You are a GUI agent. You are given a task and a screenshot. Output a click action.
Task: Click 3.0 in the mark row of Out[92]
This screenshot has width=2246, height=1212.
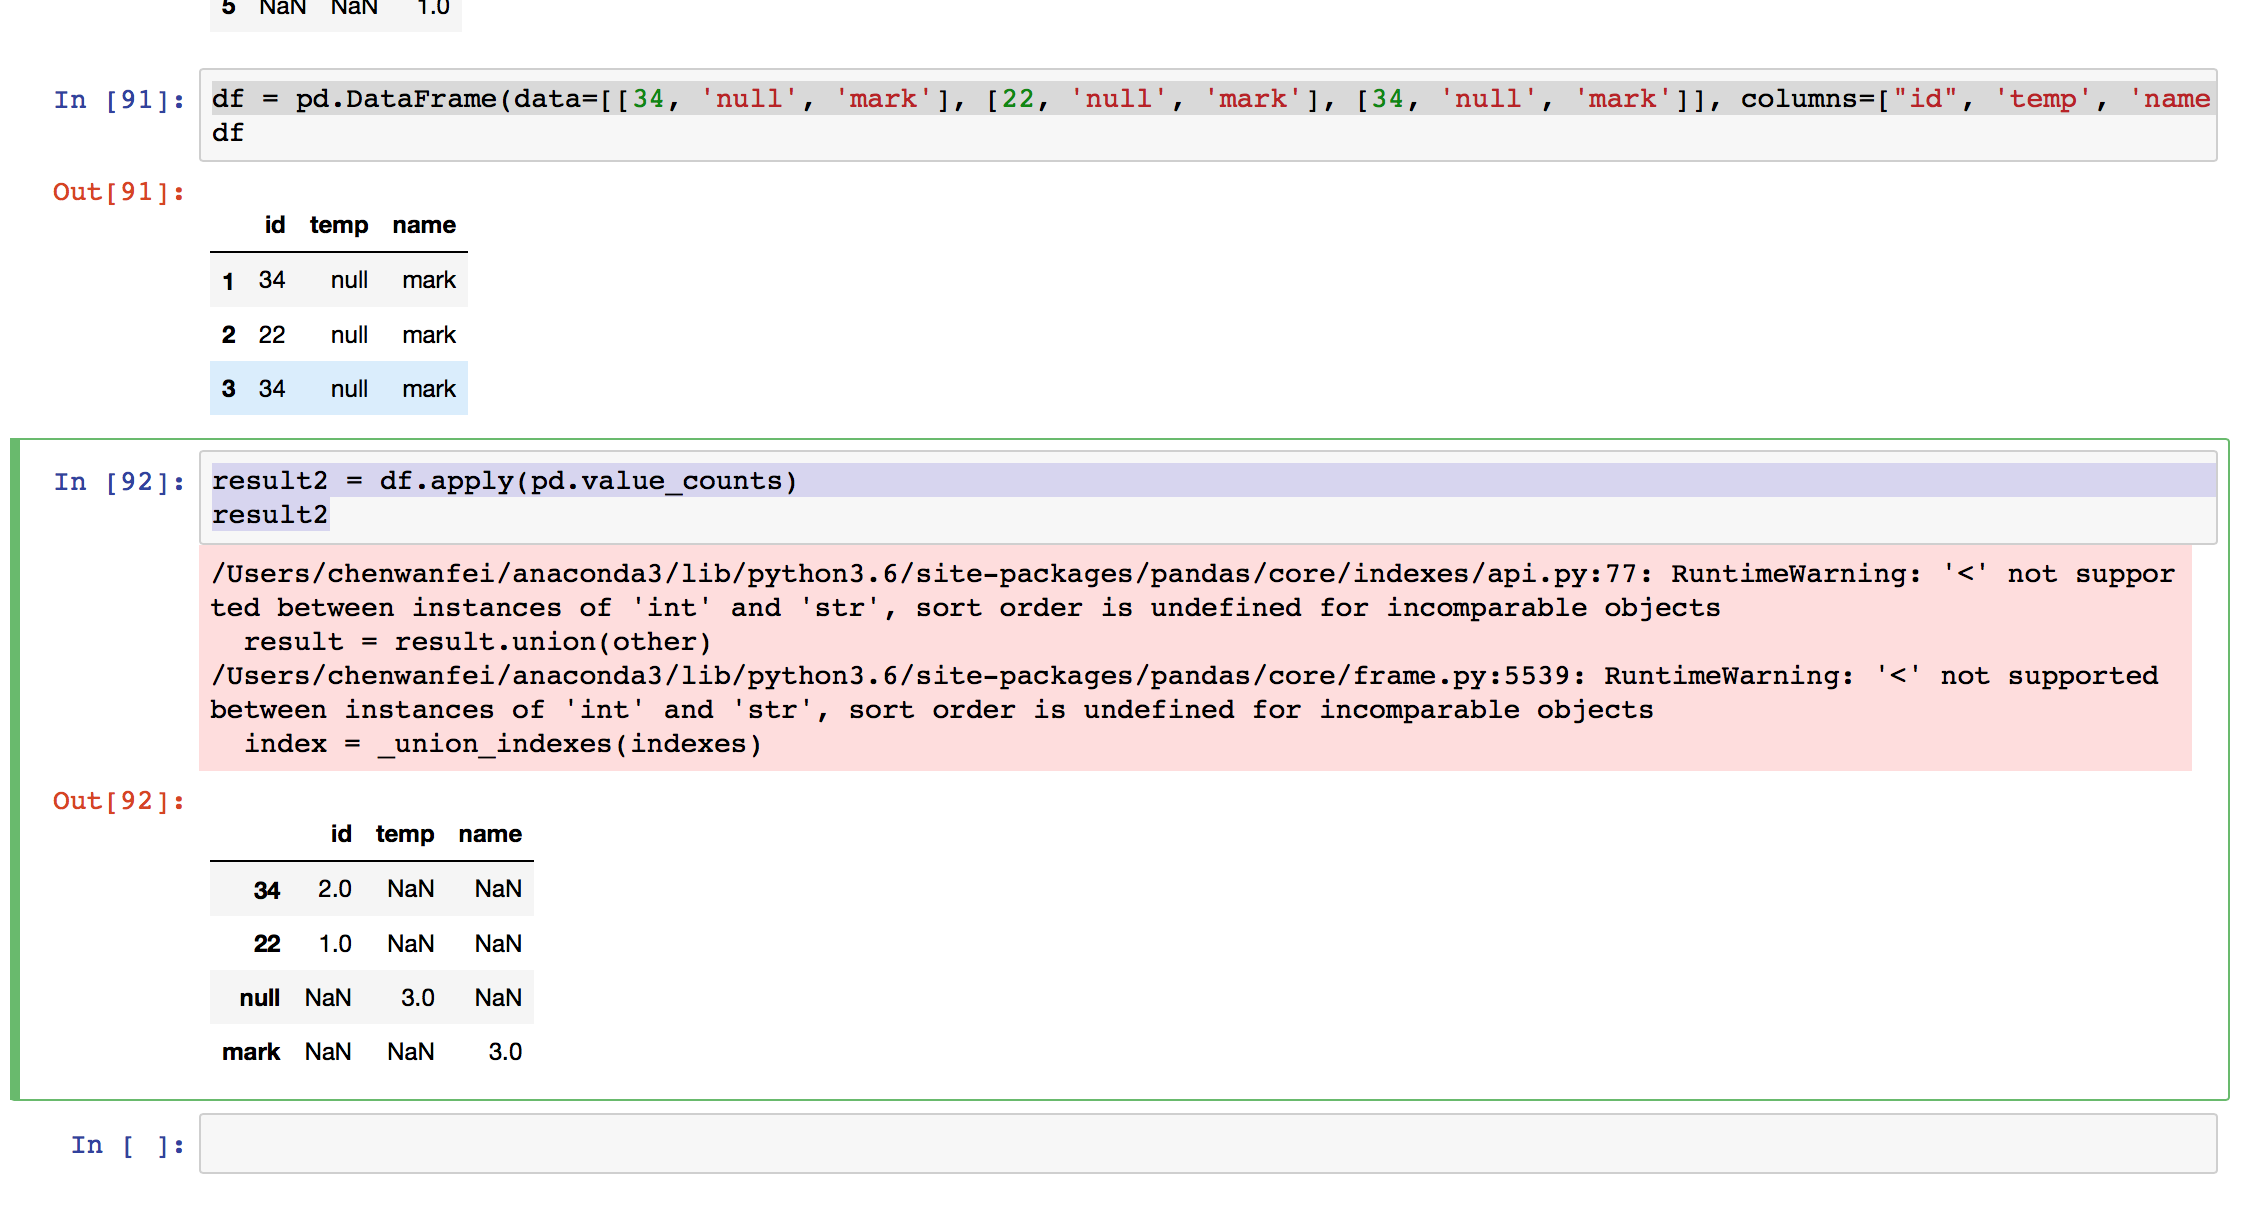click(505, 1052)
